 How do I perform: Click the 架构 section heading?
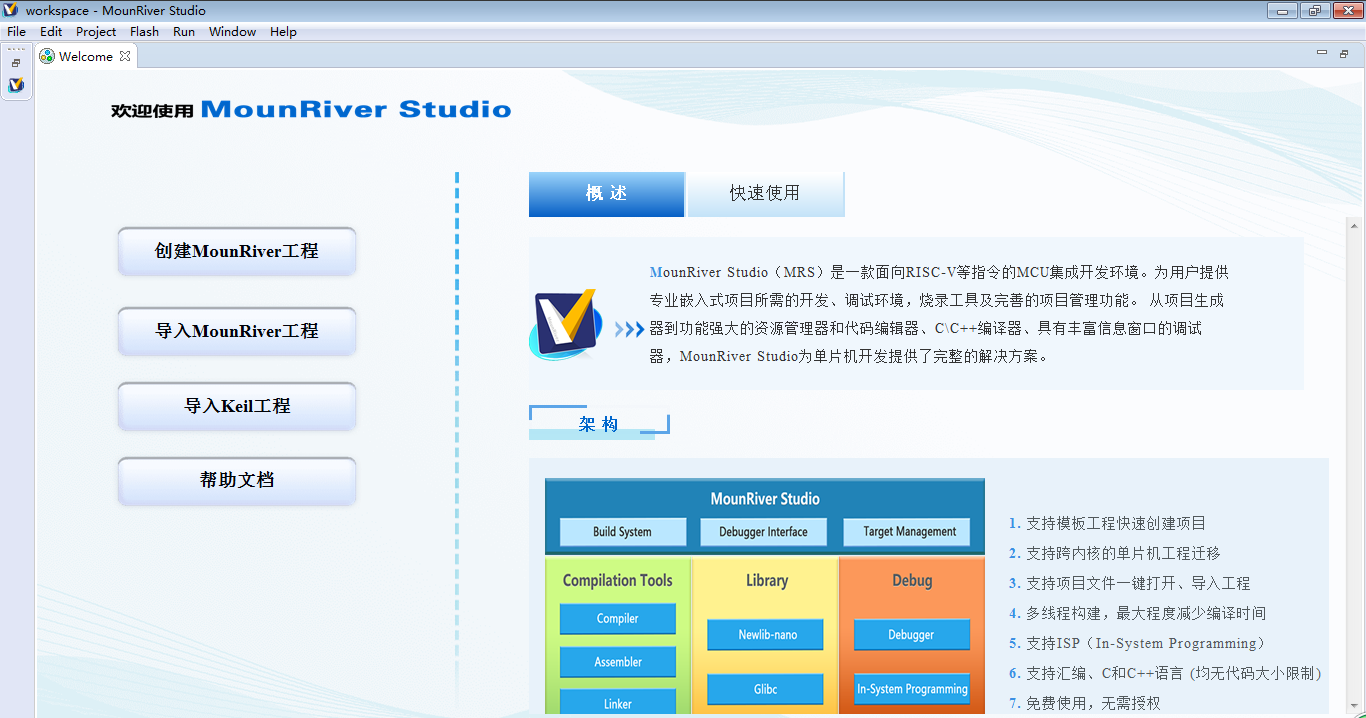click(x=598, y=424)
